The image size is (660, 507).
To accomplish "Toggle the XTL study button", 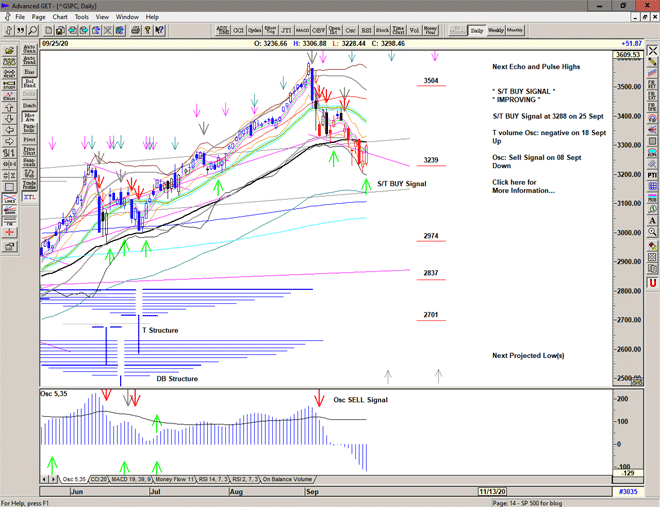I will pyautogui.click(x=29, y=197).
